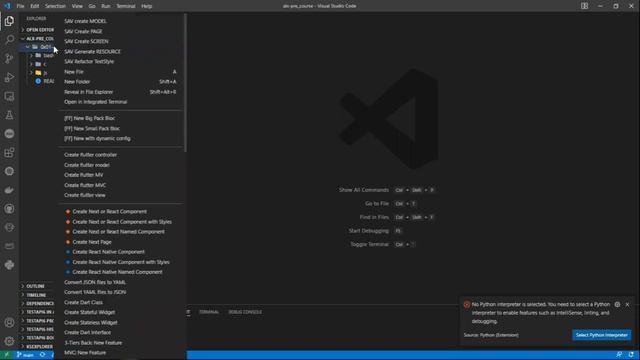Select Reveal in File Explorer
Viewport: 640px width, 360px height.
(x=120, y=92)
